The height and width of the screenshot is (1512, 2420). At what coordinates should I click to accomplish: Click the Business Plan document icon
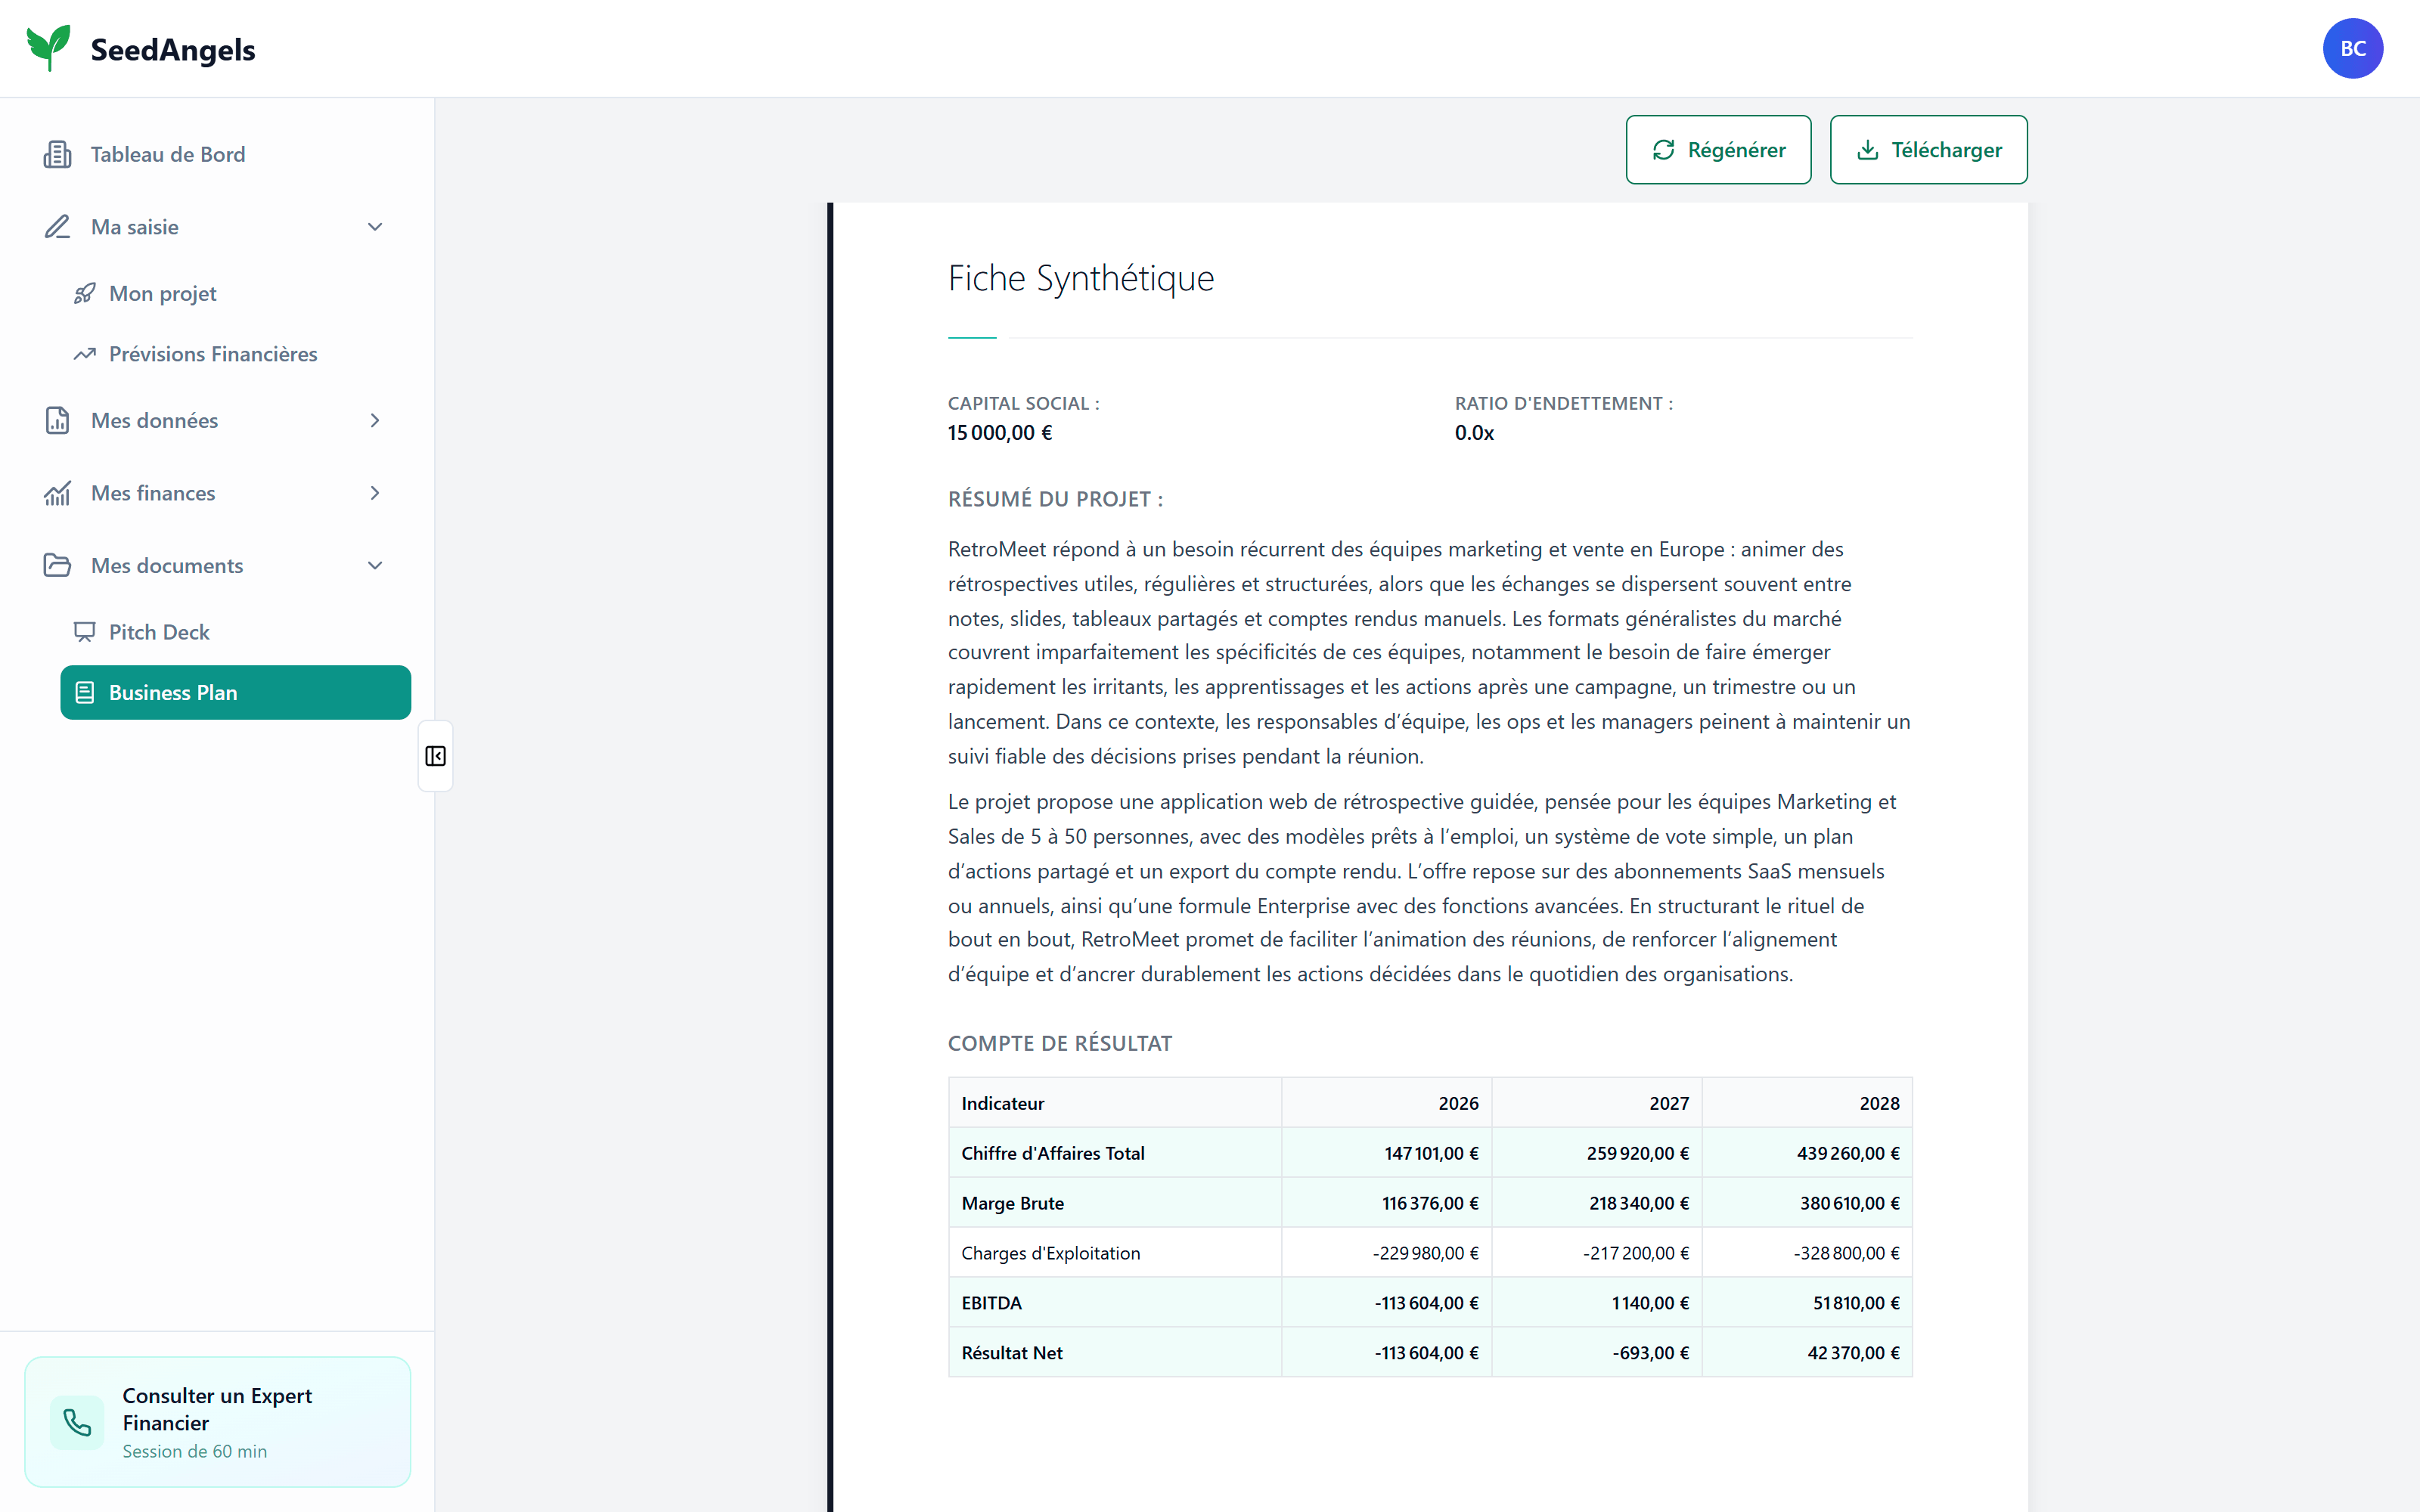tap(85, 692)
